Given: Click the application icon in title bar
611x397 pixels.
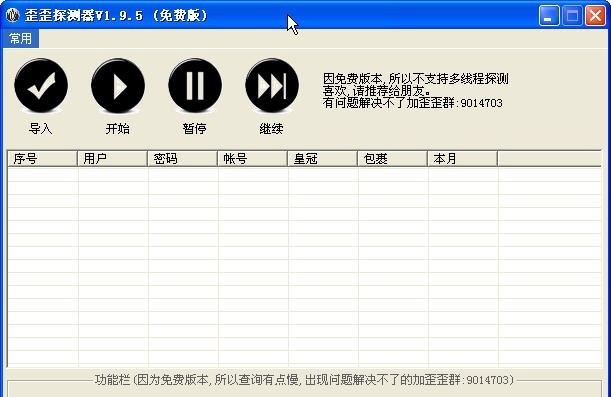Looking at the screenshot, I should pyautogui.click(x=13, y=15).
